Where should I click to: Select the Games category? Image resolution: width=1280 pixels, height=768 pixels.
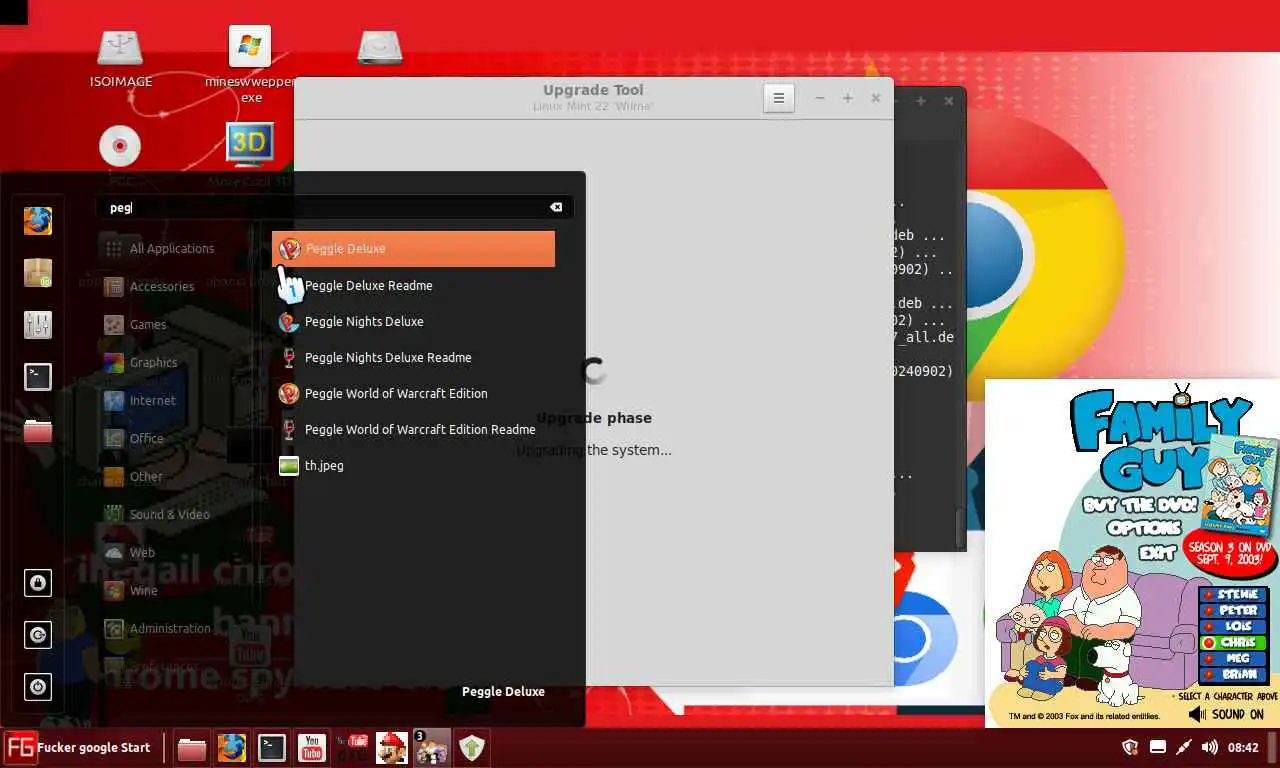(172, 324)
